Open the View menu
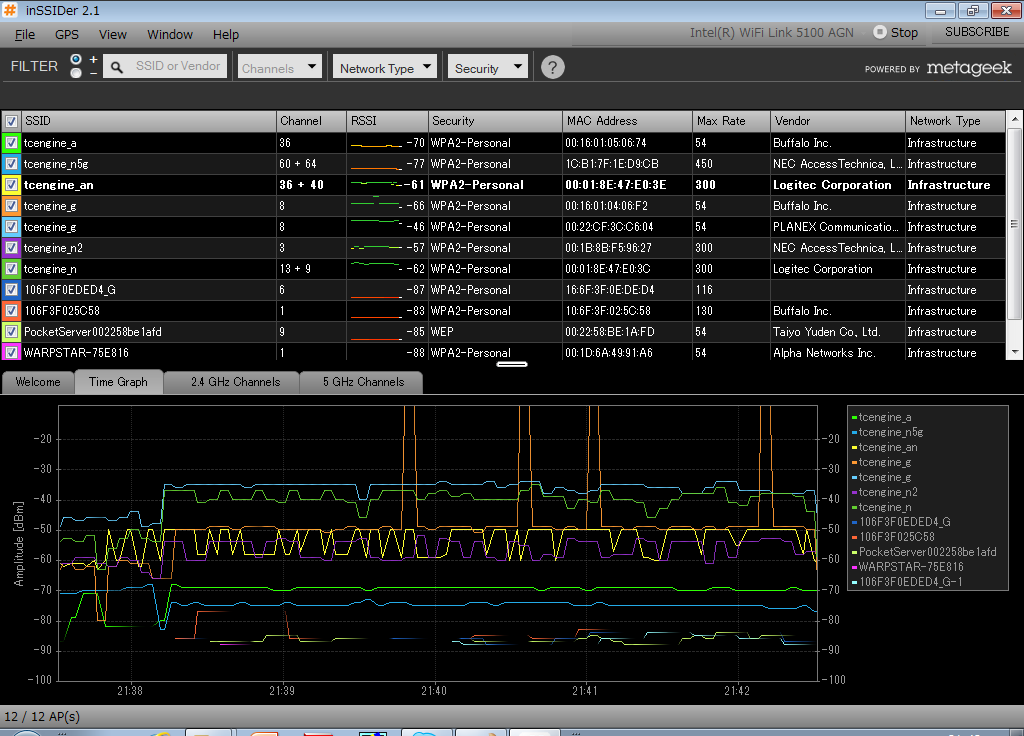 click(x=113, y=35)
